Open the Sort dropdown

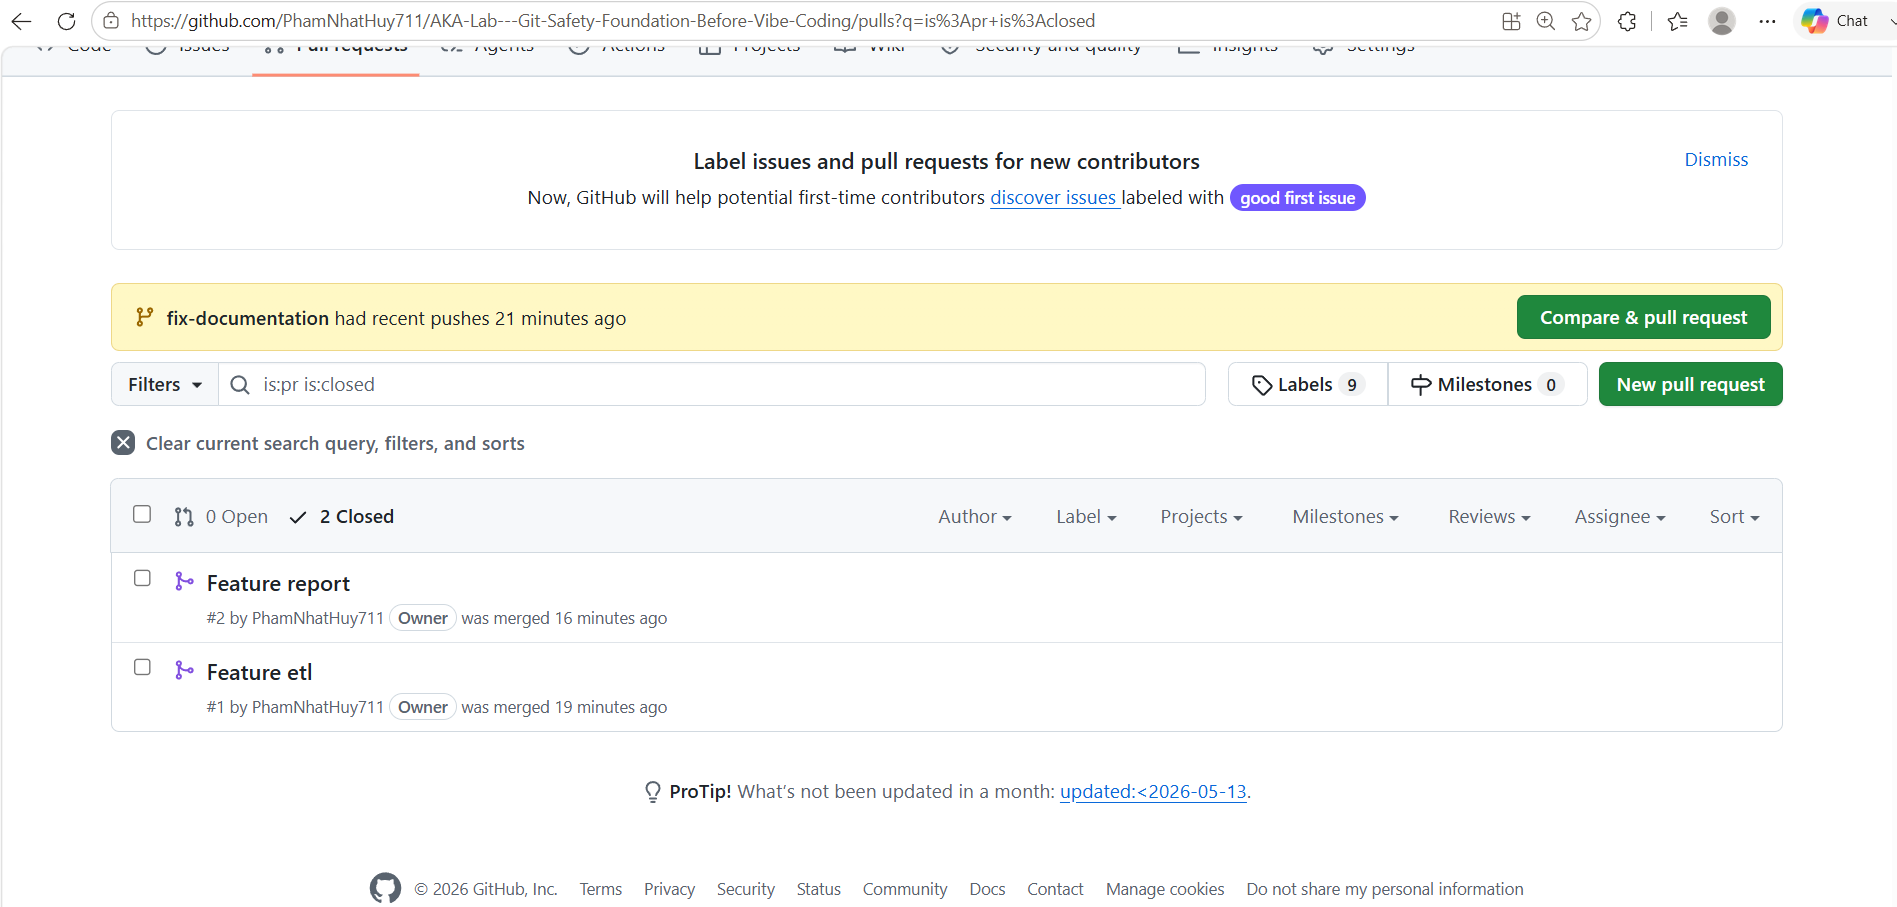click(x=1734, y=517)
